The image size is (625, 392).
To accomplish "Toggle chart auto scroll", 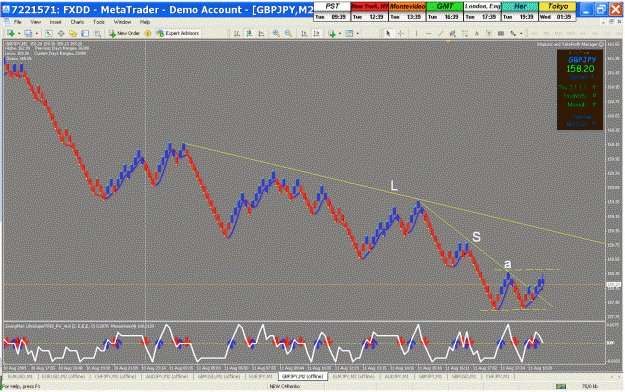I will pos(304,34).
